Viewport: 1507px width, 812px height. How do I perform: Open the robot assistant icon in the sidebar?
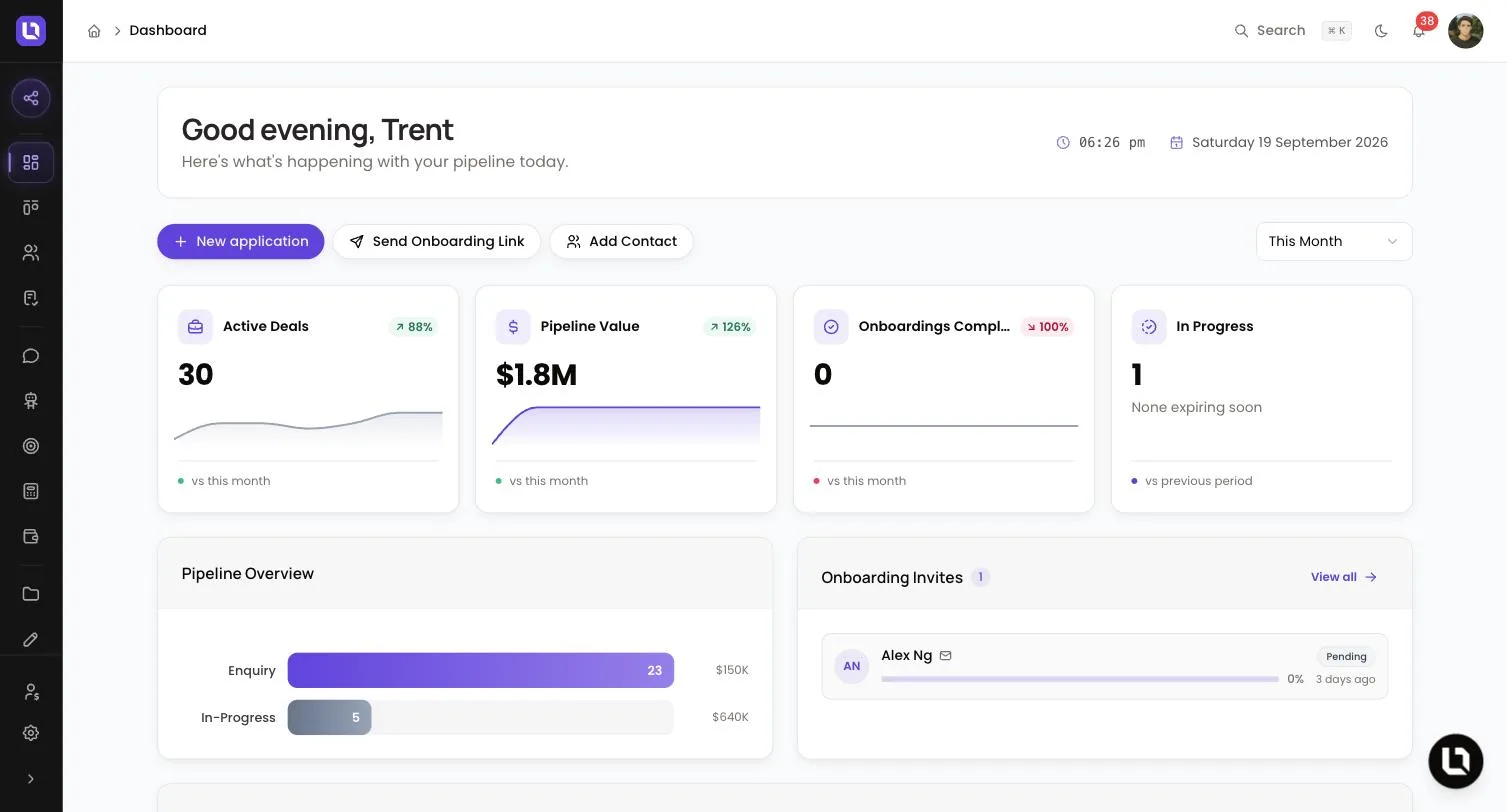tap(31, 401)
